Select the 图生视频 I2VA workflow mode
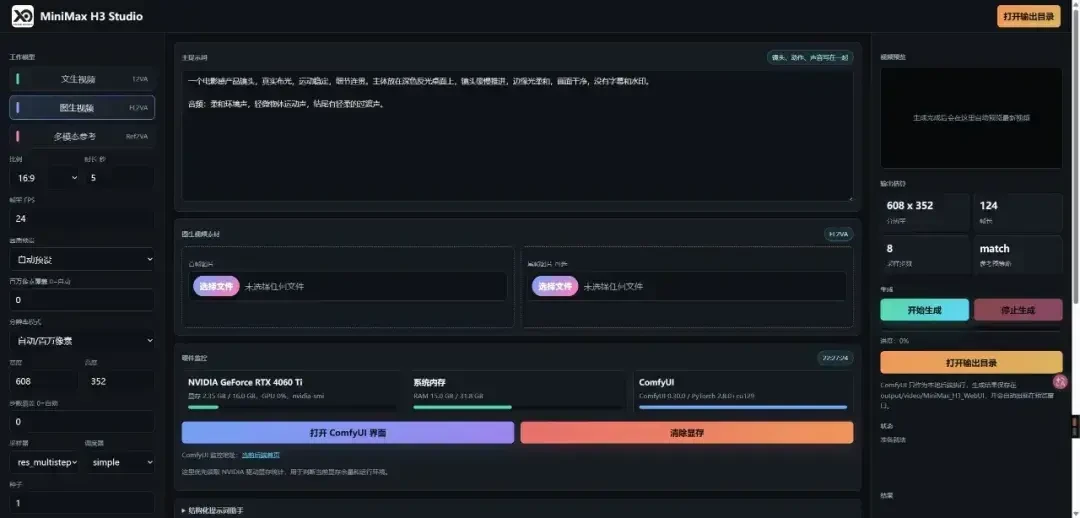 pyautogui.click(x=82, y=107)
